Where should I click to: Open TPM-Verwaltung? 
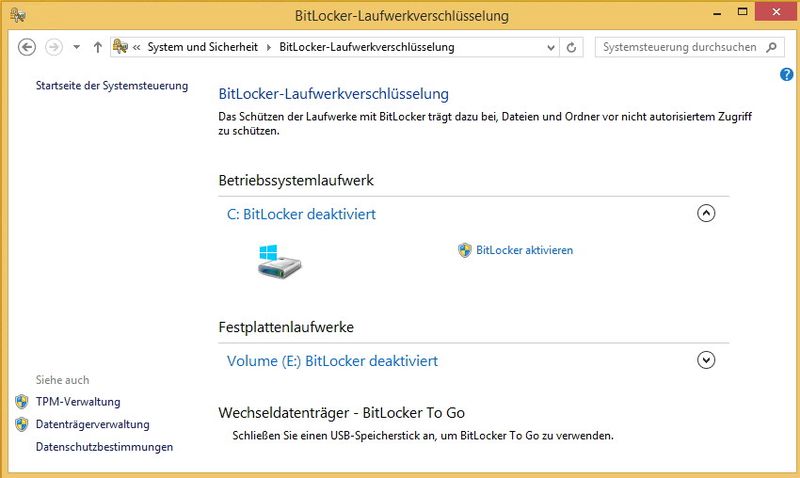[x=78, y=401]
